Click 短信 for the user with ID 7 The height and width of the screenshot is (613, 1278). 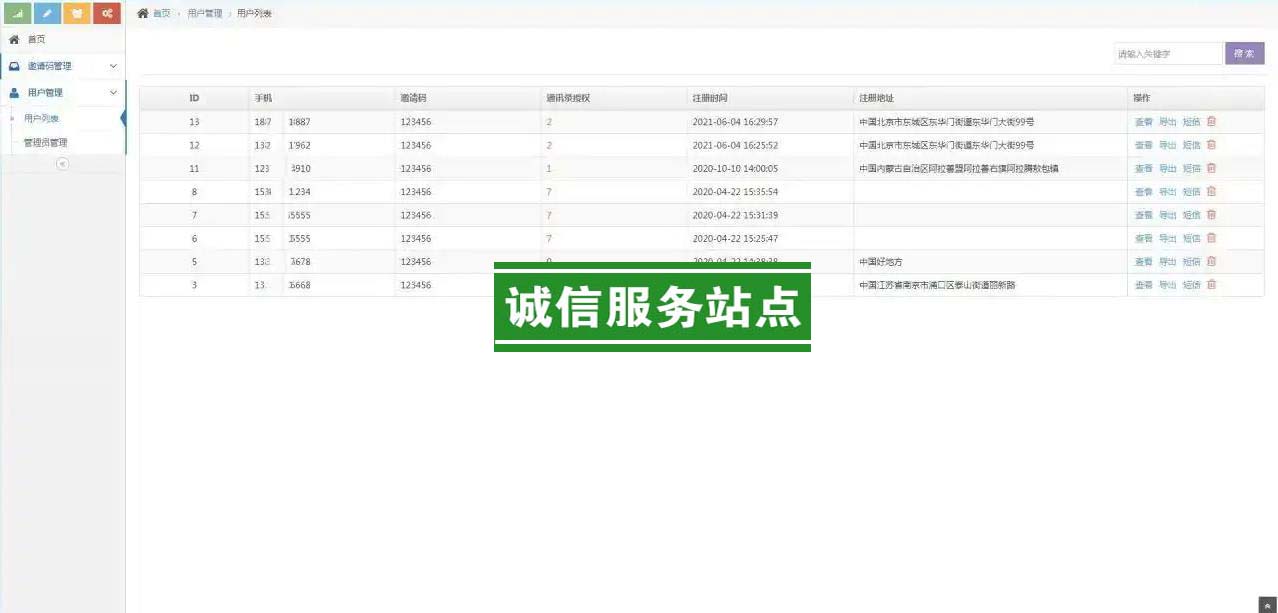(x=1191, y=215)
